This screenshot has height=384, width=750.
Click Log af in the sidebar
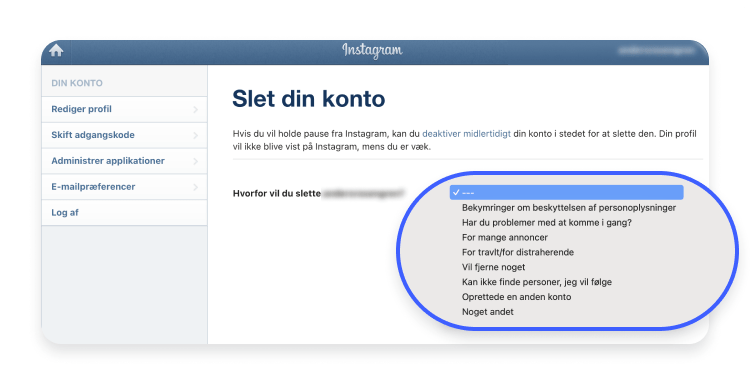click(x=124, y=212)
